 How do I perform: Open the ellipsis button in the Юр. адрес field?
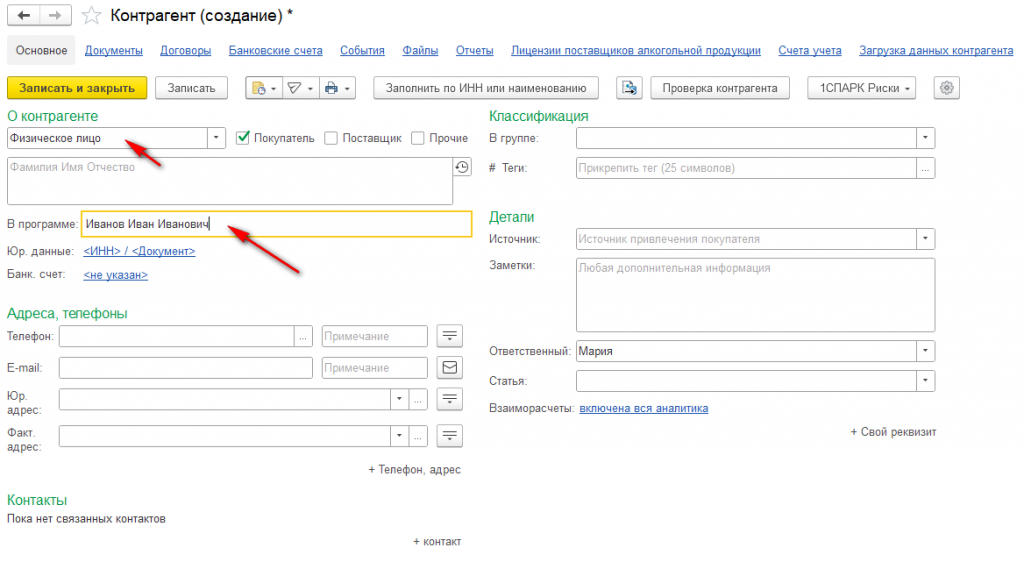pyautogui.click(x=418, y=399)
